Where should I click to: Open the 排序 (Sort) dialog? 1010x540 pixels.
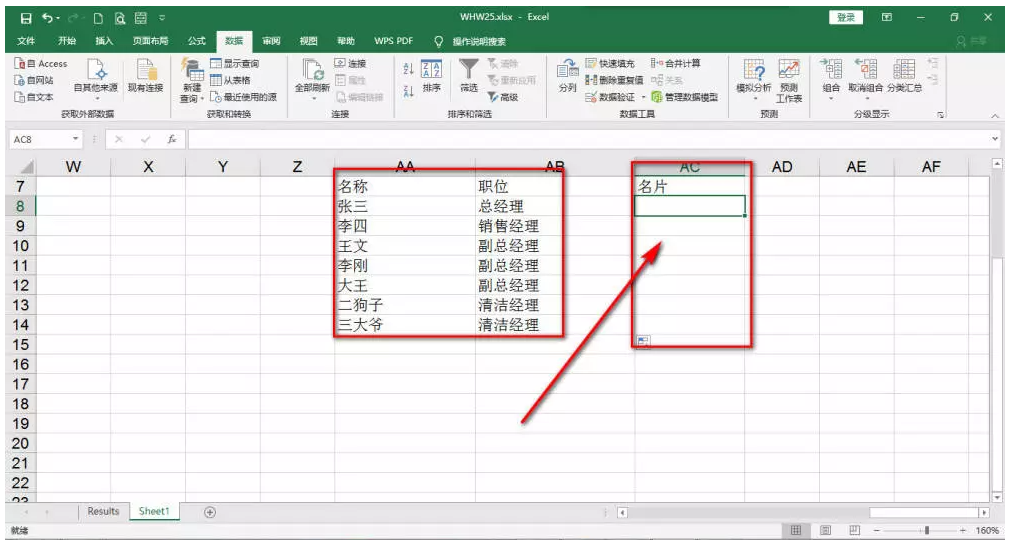click(432, 76)
